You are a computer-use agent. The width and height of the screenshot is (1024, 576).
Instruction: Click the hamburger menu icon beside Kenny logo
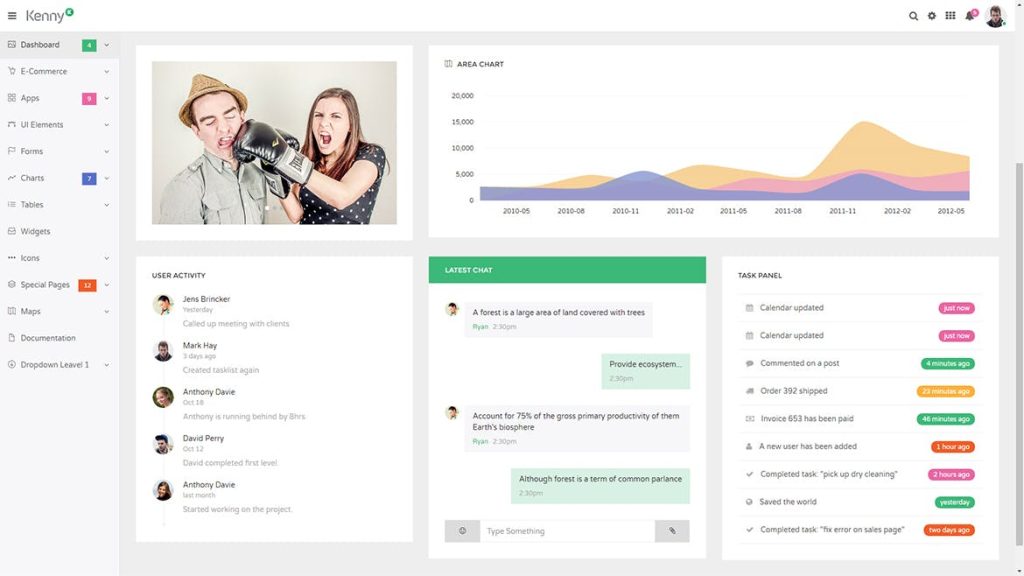point(12,16)
